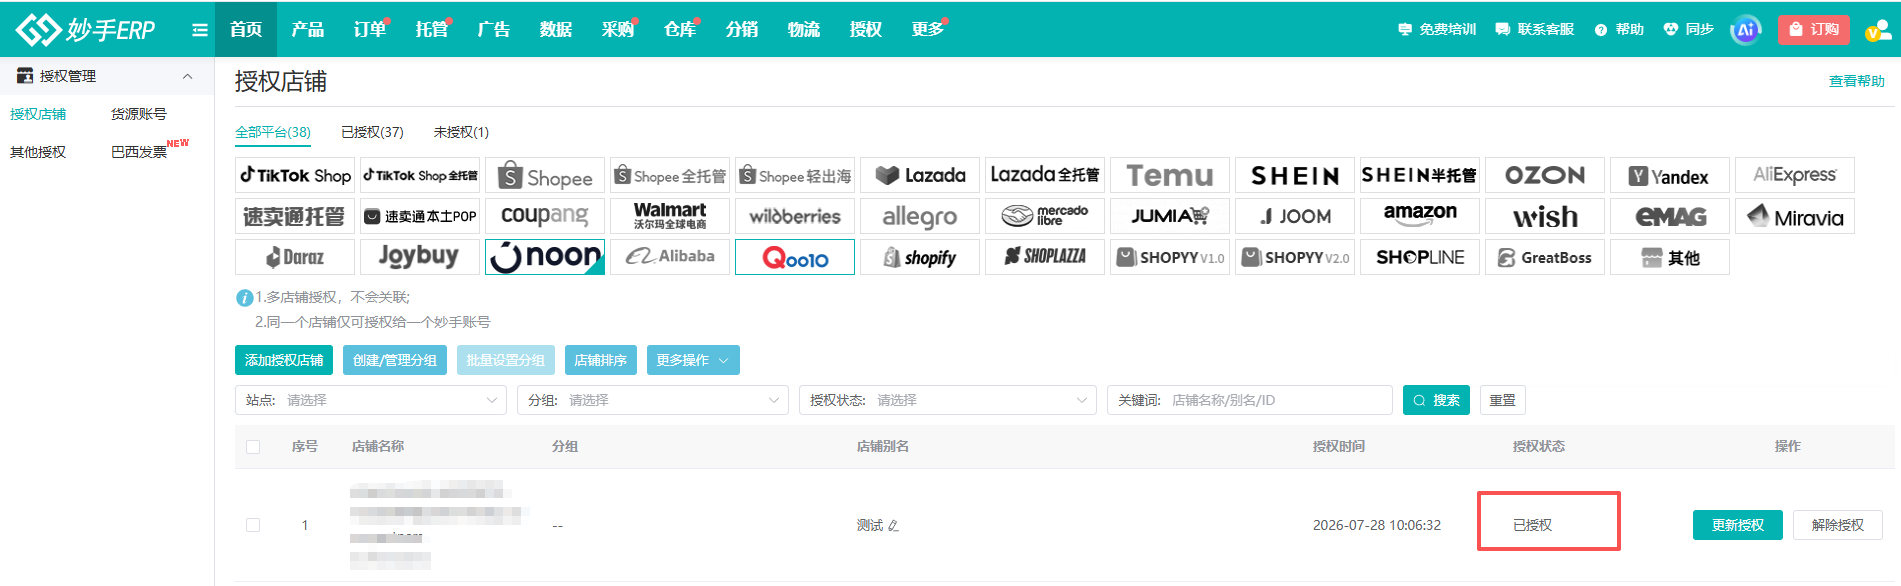Select the Mercado Libre platform tile
Viewport: 1901px width, 586px height.
point(1045,216)
